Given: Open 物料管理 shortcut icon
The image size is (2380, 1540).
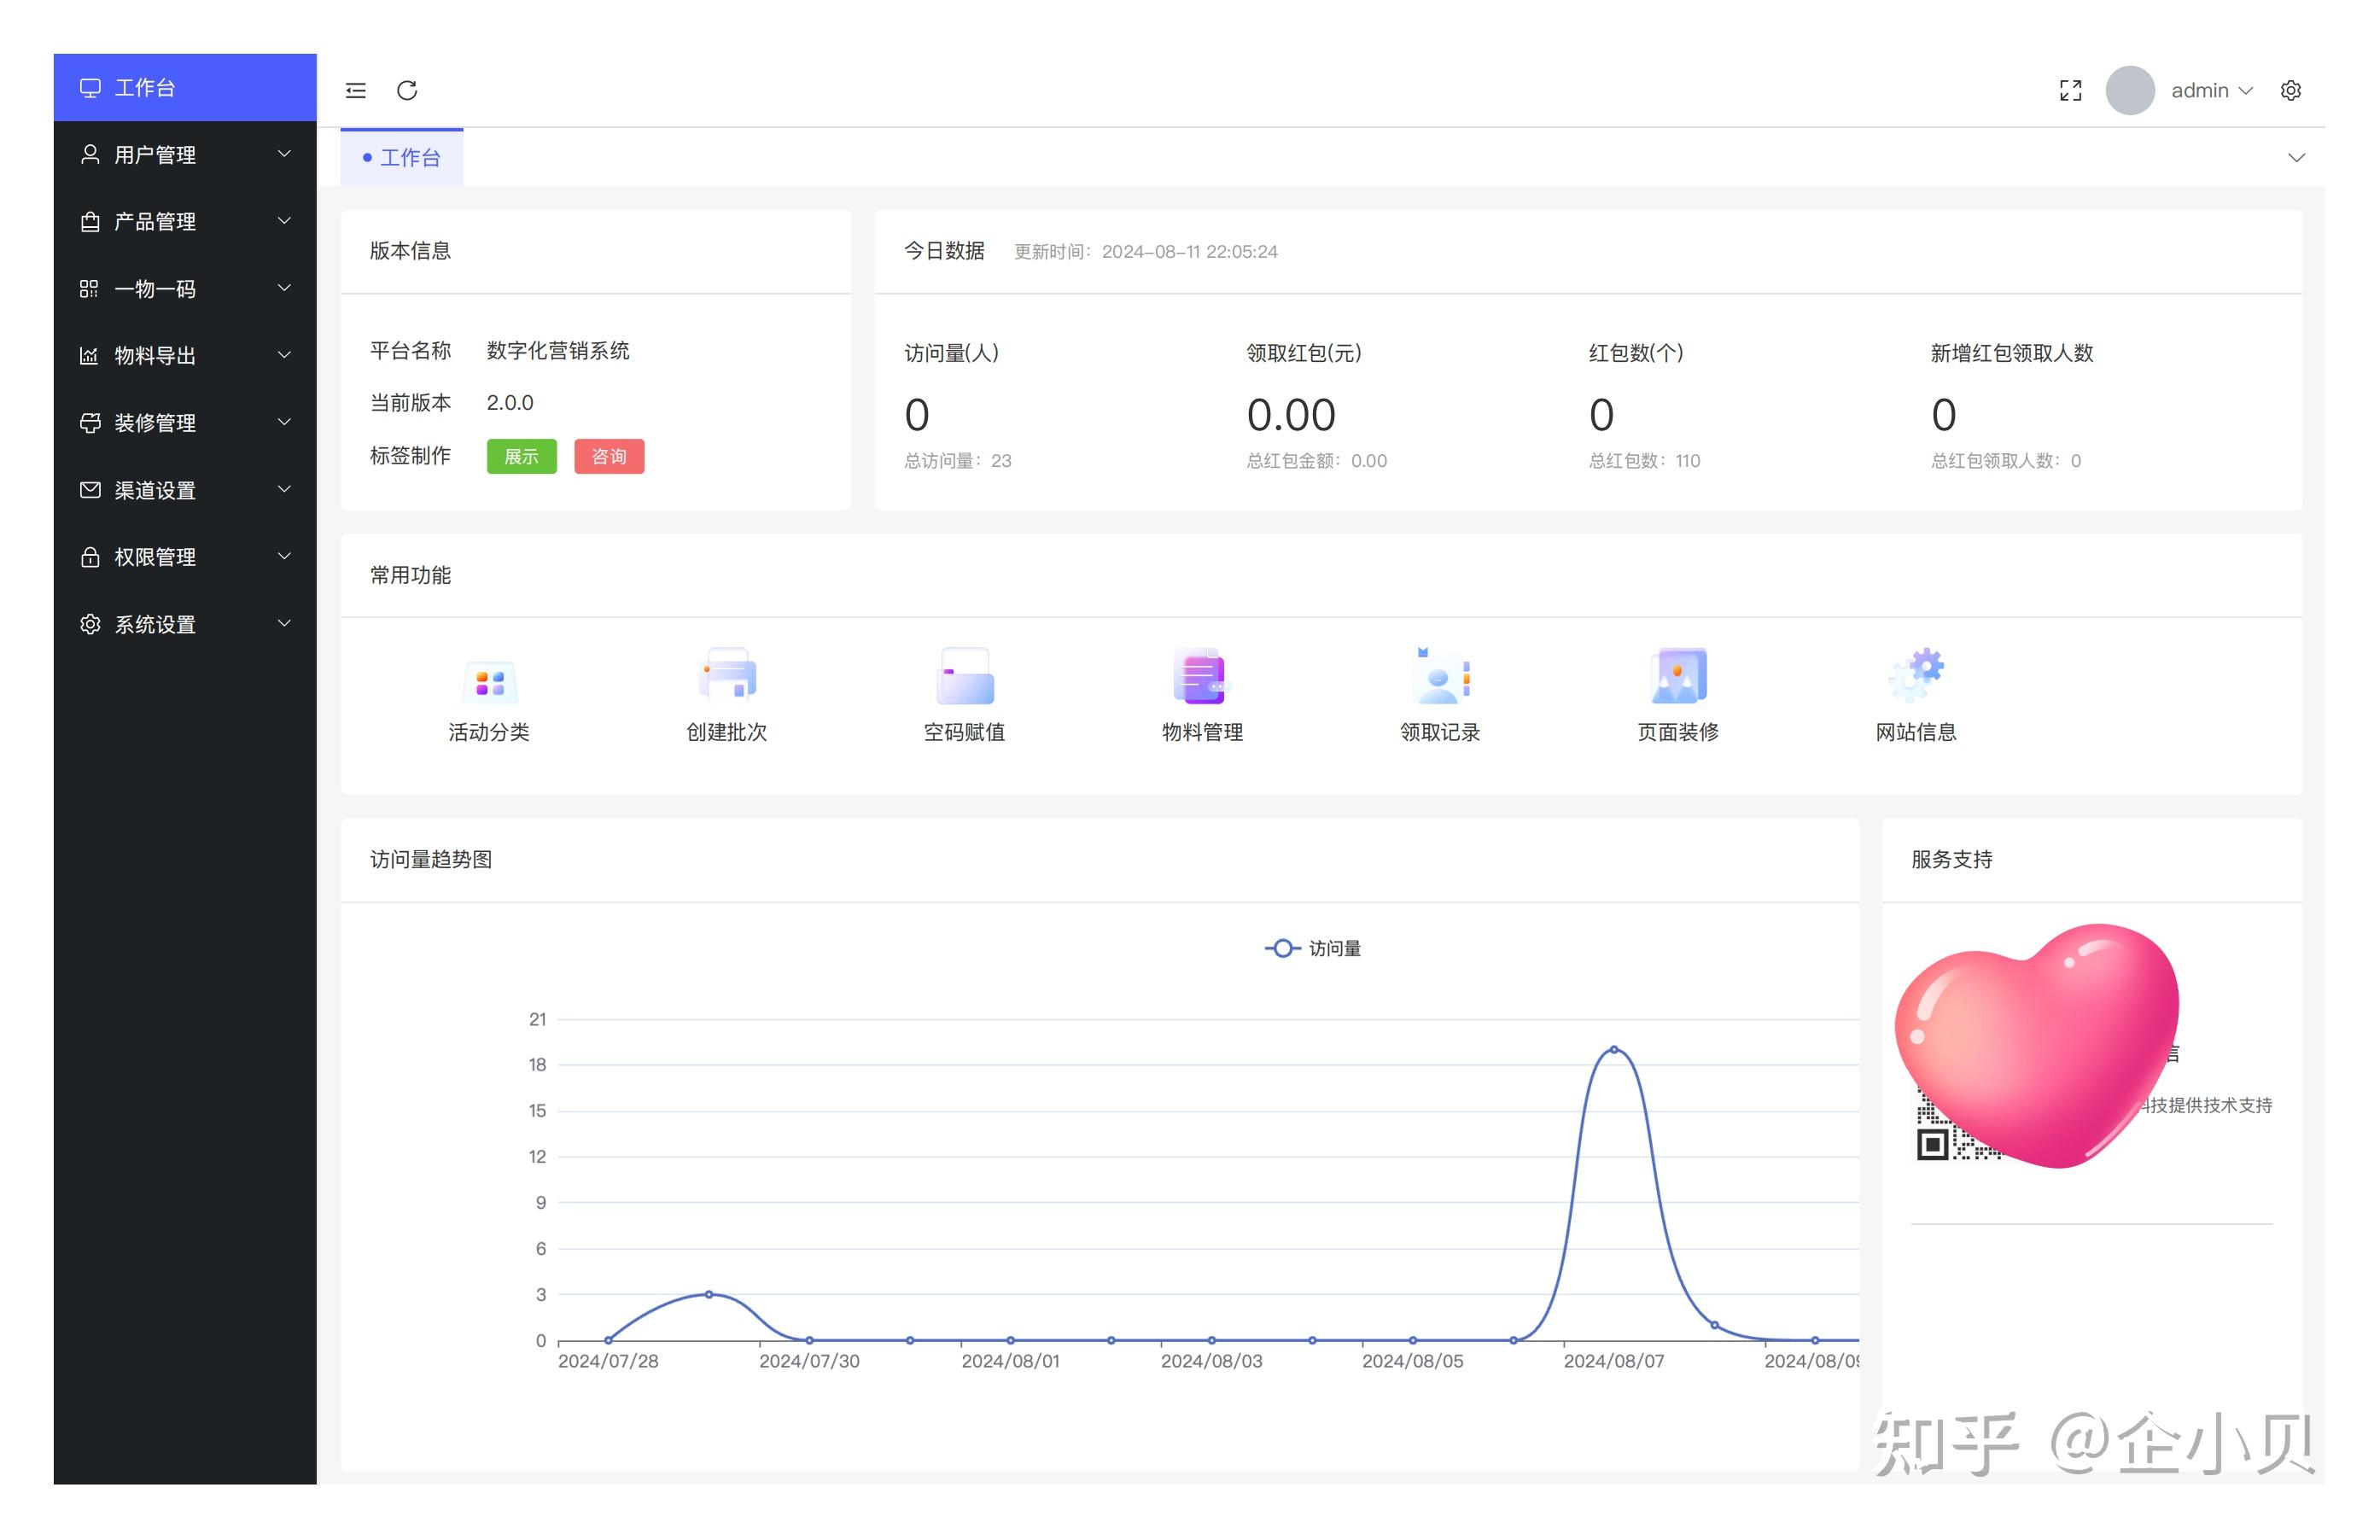Looking at the screenshot, I should [x=1201, y=677].
